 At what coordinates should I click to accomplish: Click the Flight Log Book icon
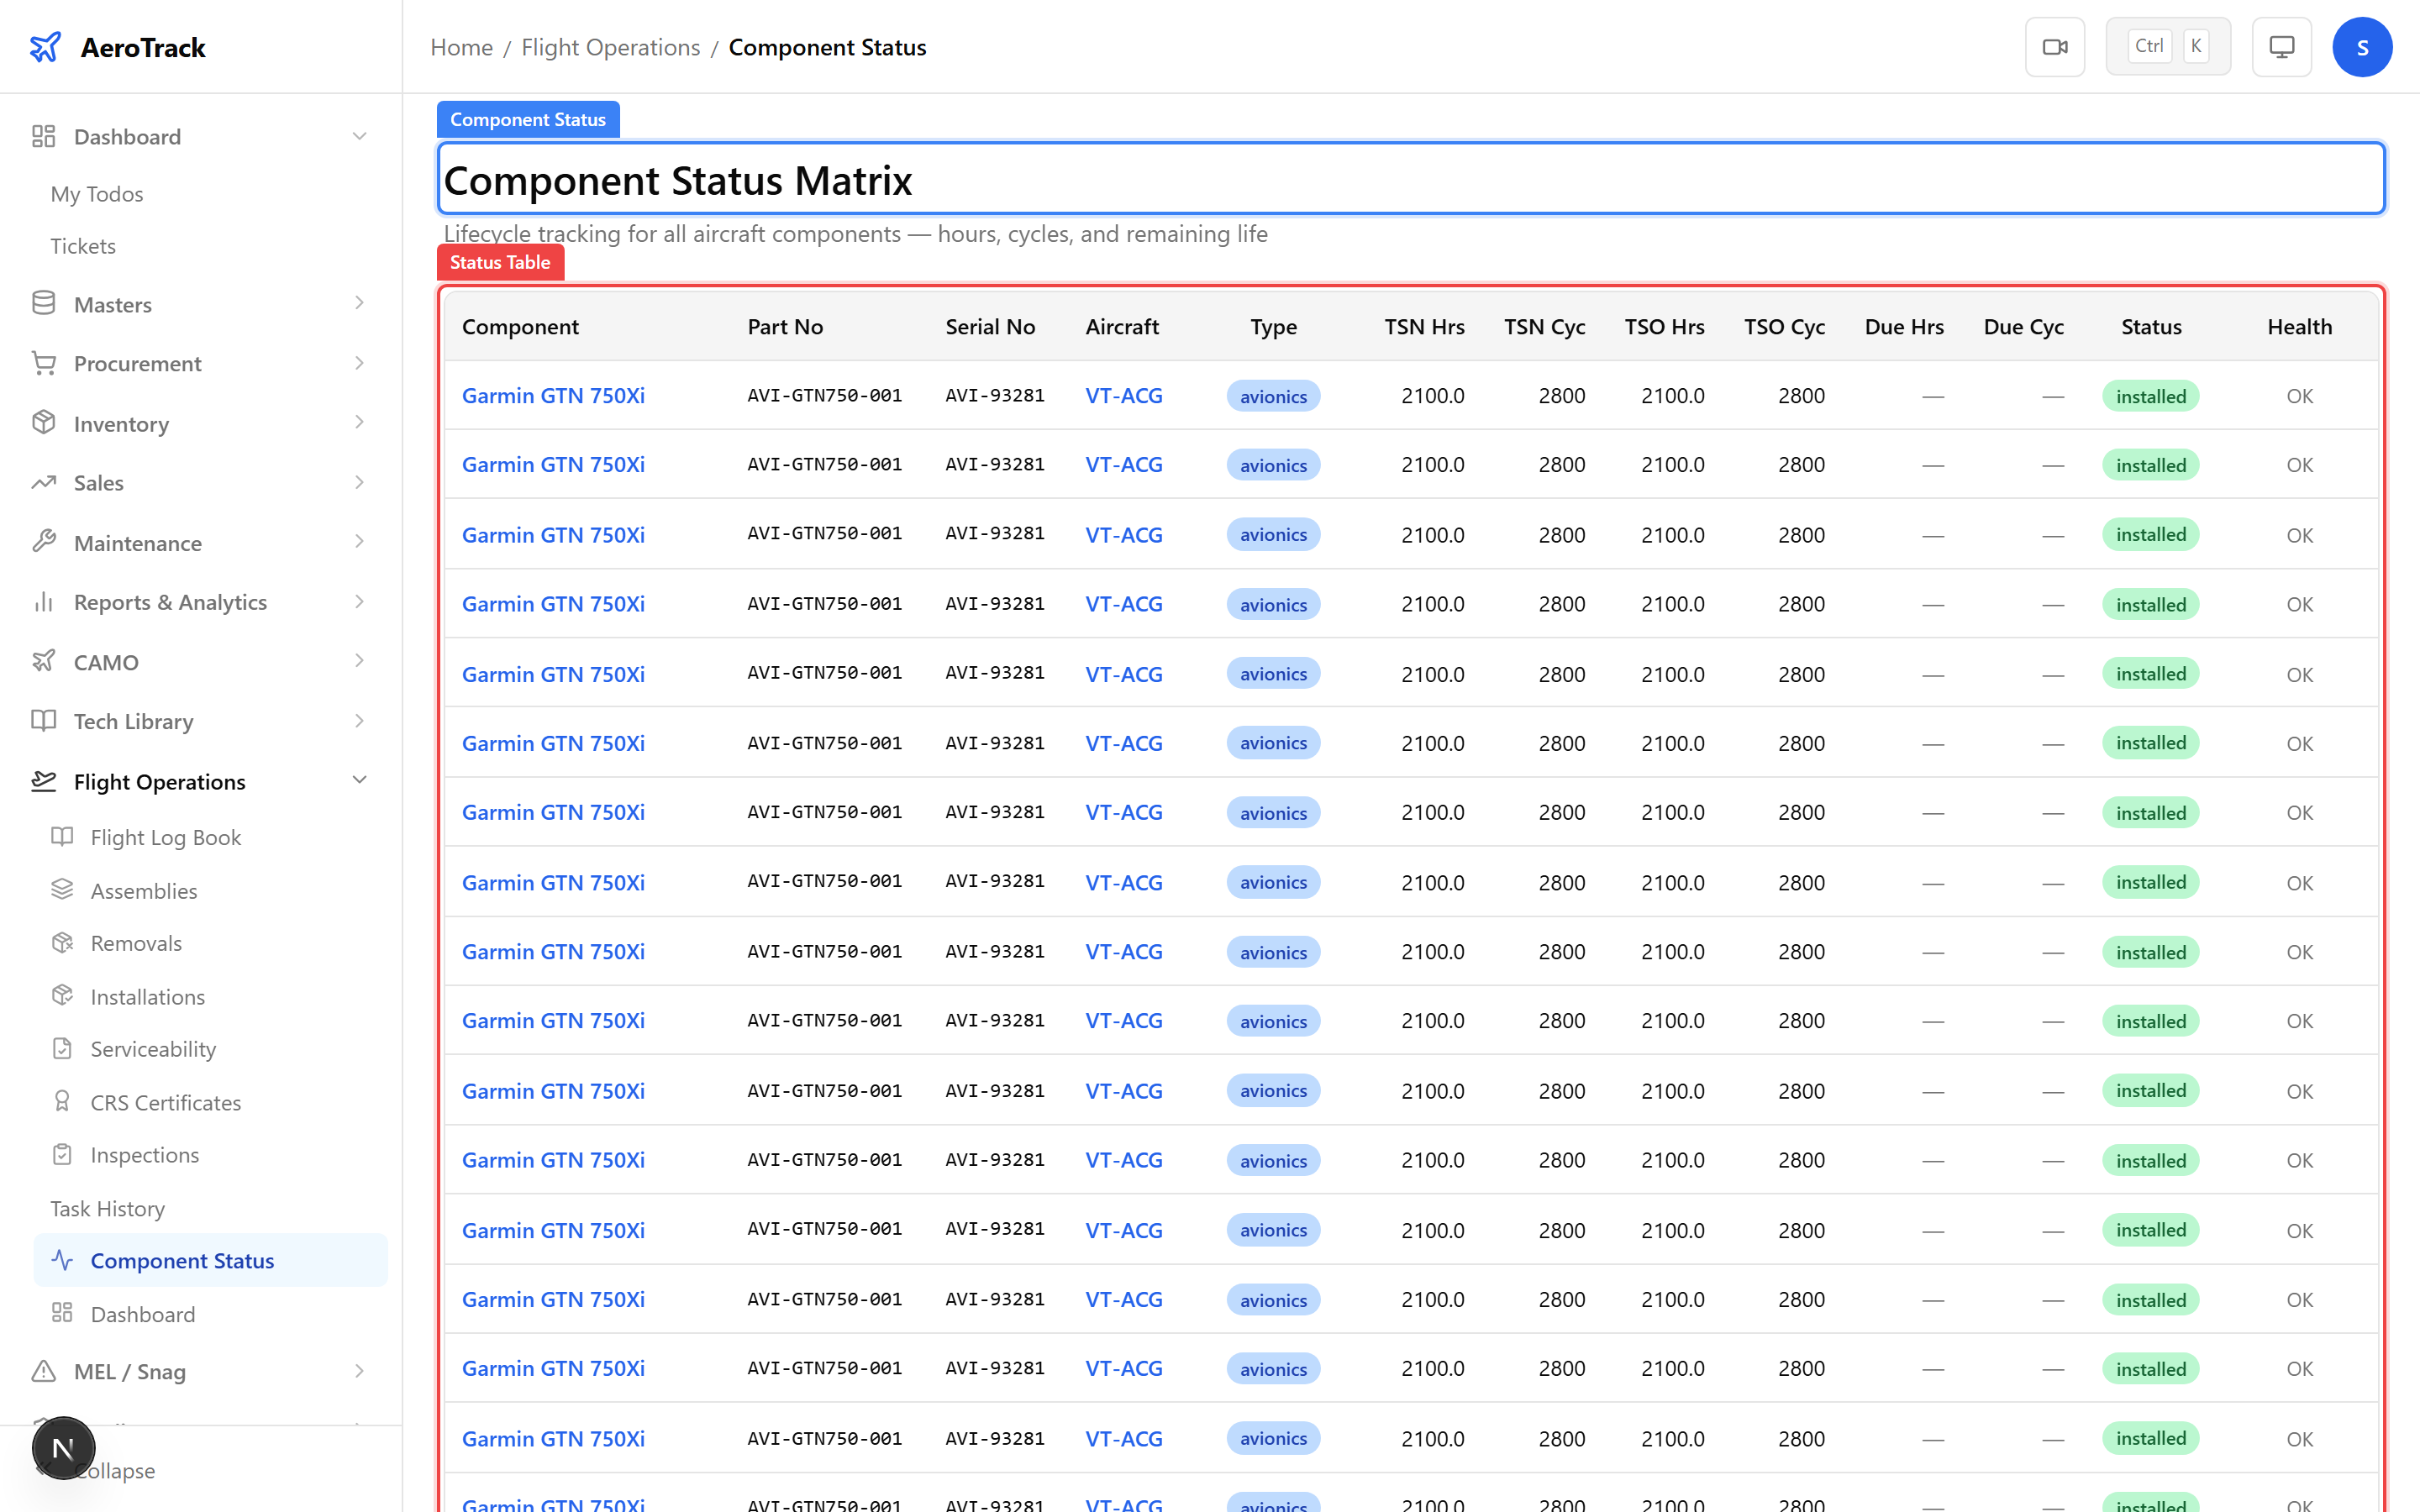[62, 836]
